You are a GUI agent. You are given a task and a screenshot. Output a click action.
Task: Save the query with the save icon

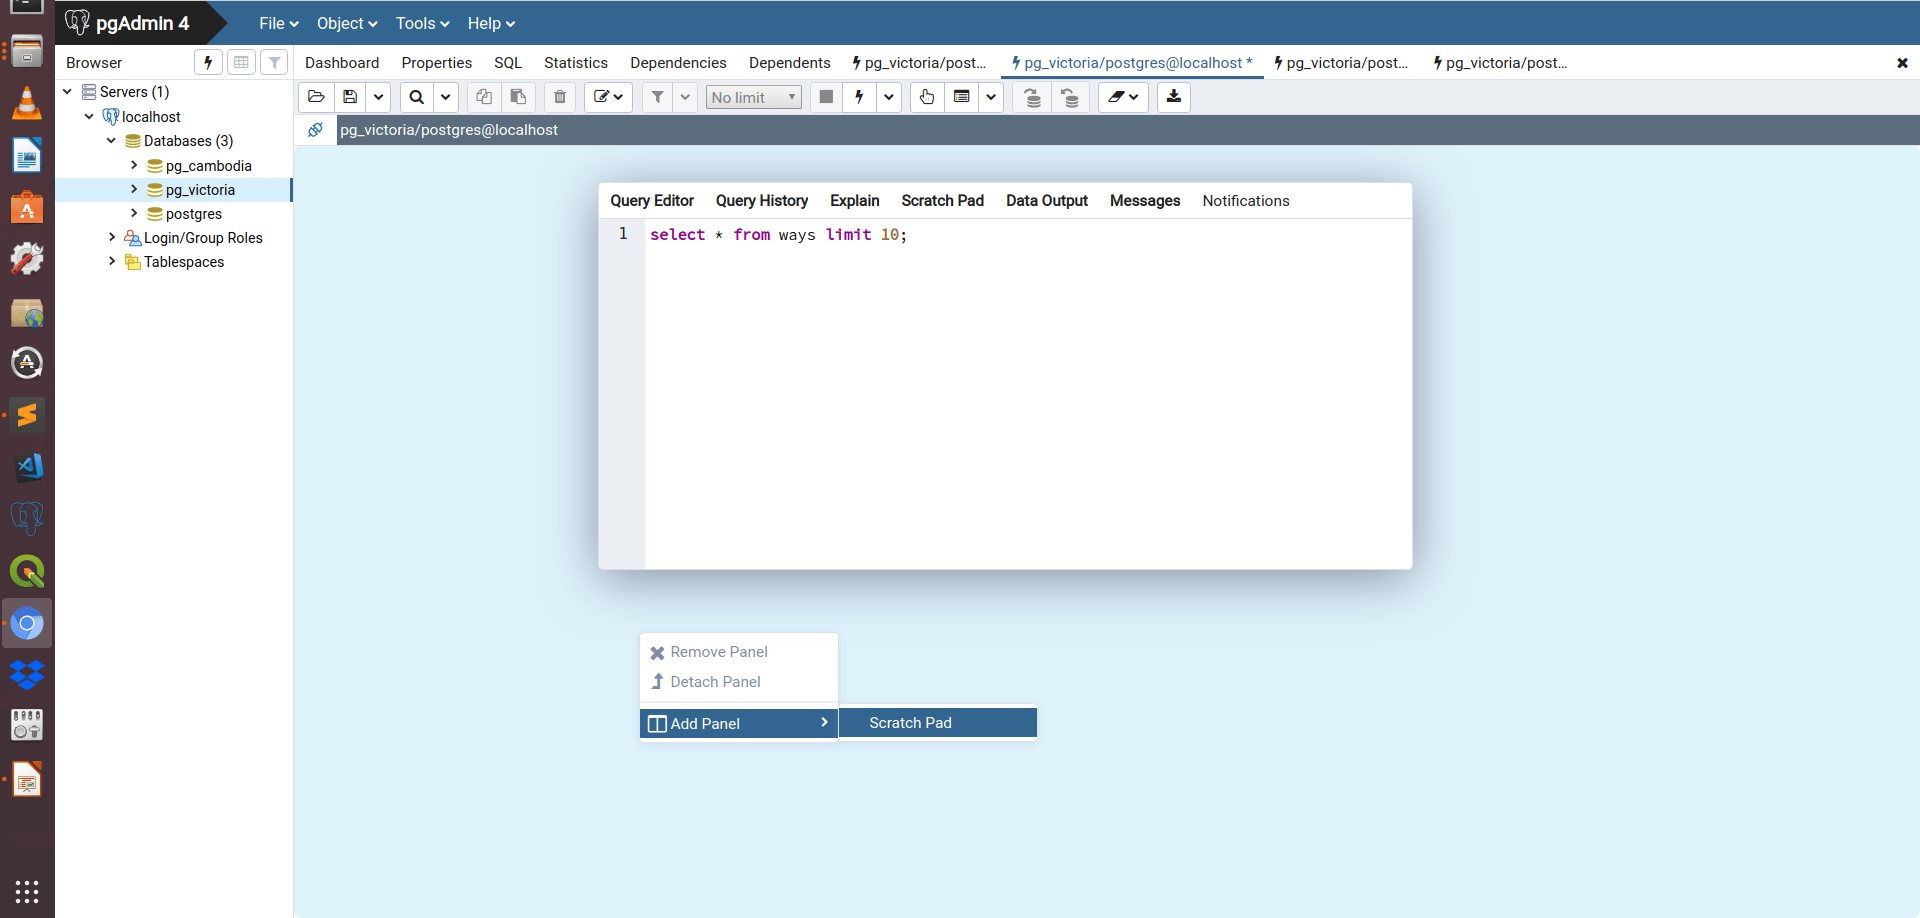pos(350,97)
